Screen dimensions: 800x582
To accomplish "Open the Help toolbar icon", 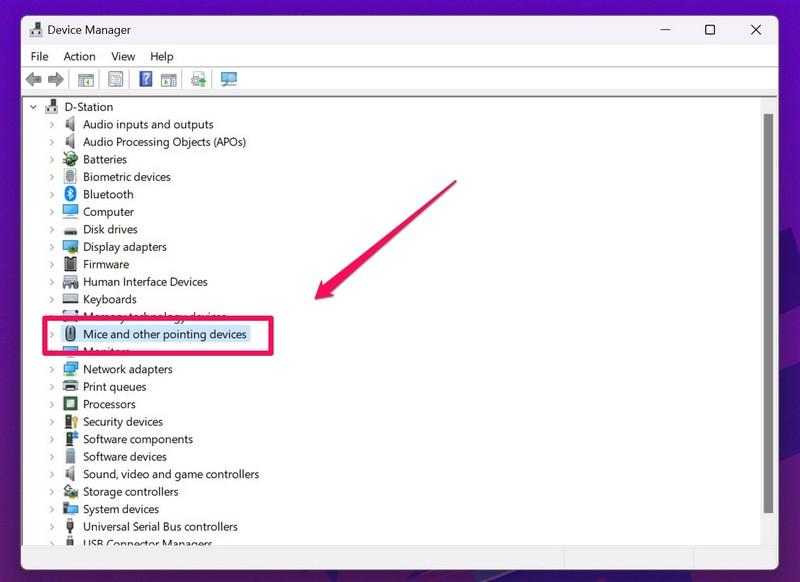I will coord(146,80).
